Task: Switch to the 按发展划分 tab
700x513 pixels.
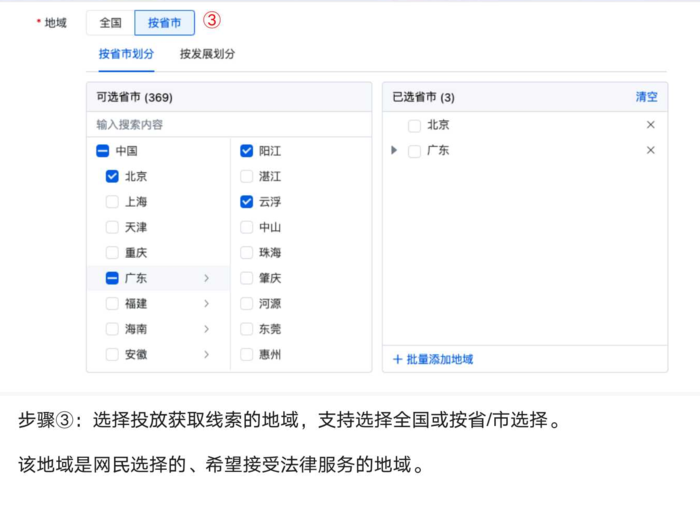Action: pos(207,54)
